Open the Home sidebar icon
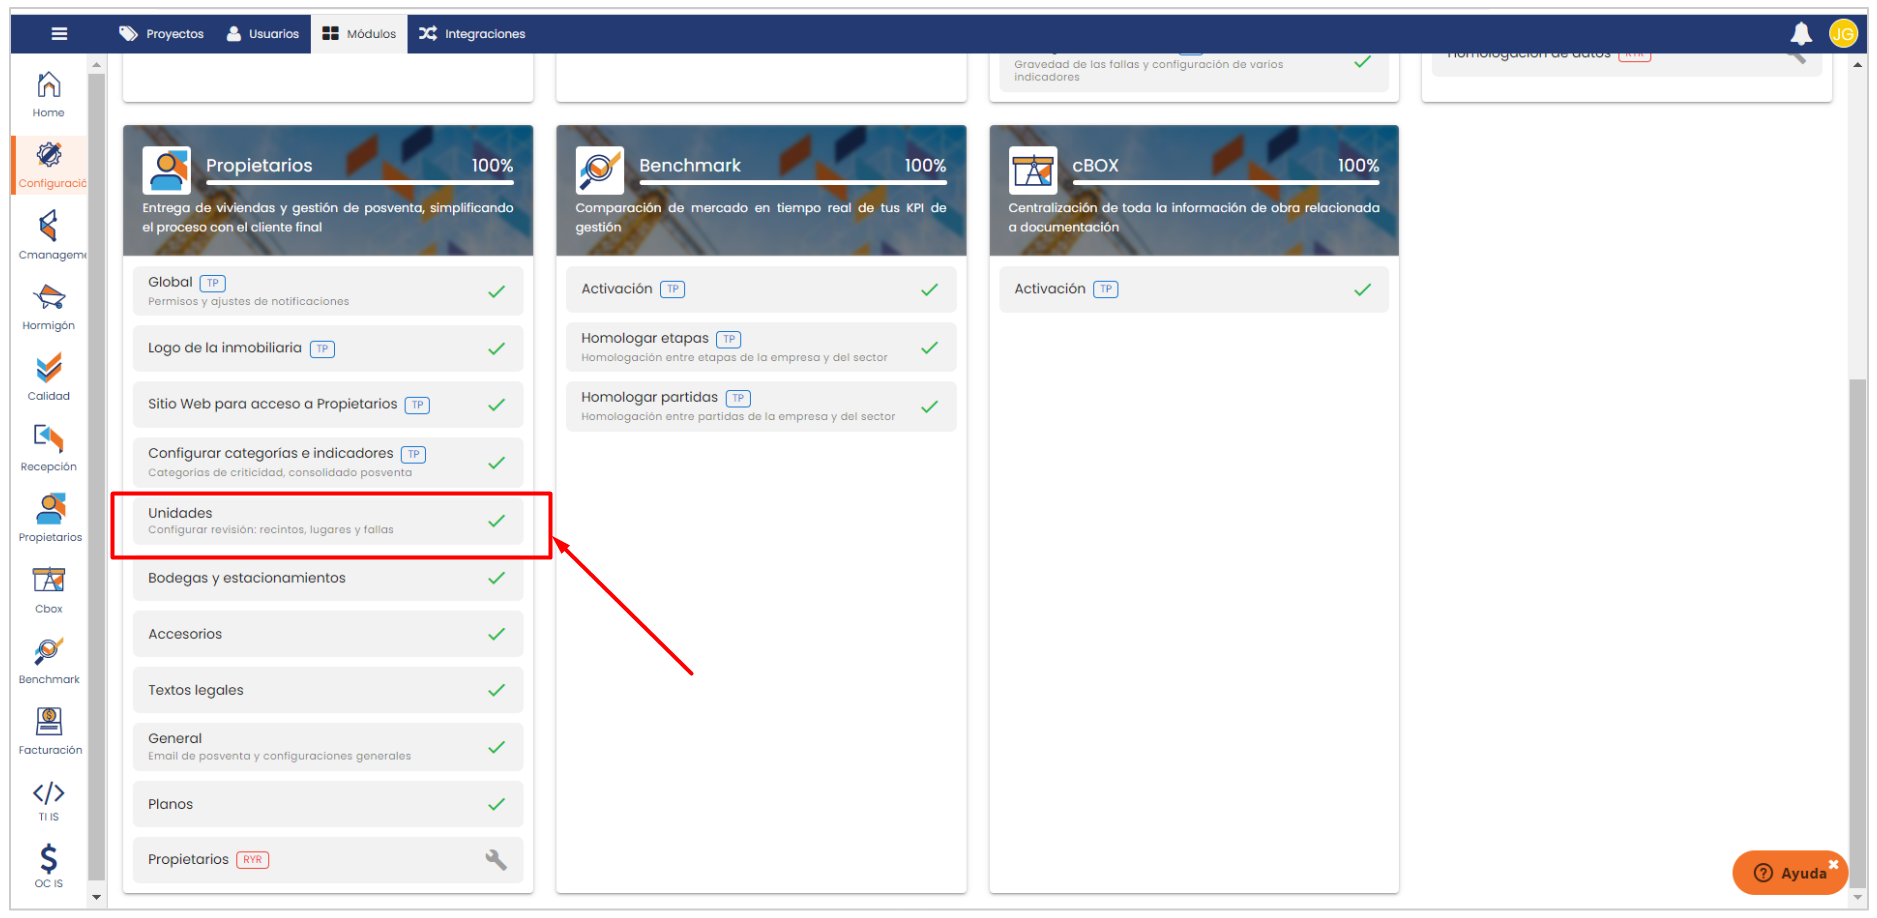Viewport: 1877px width, 918px height. (48, 94)
